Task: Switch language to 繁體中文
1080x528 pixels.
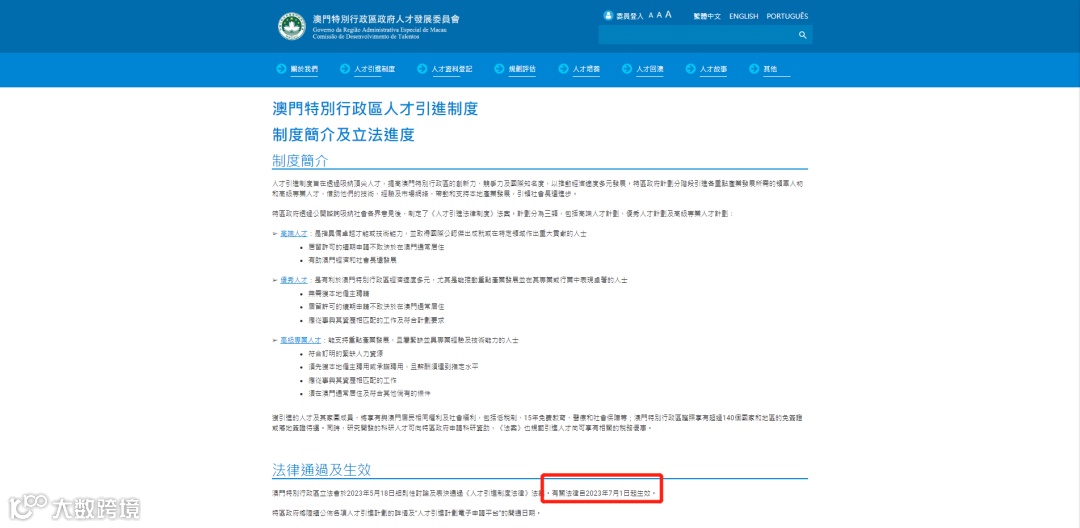Action: coord(707,16)
